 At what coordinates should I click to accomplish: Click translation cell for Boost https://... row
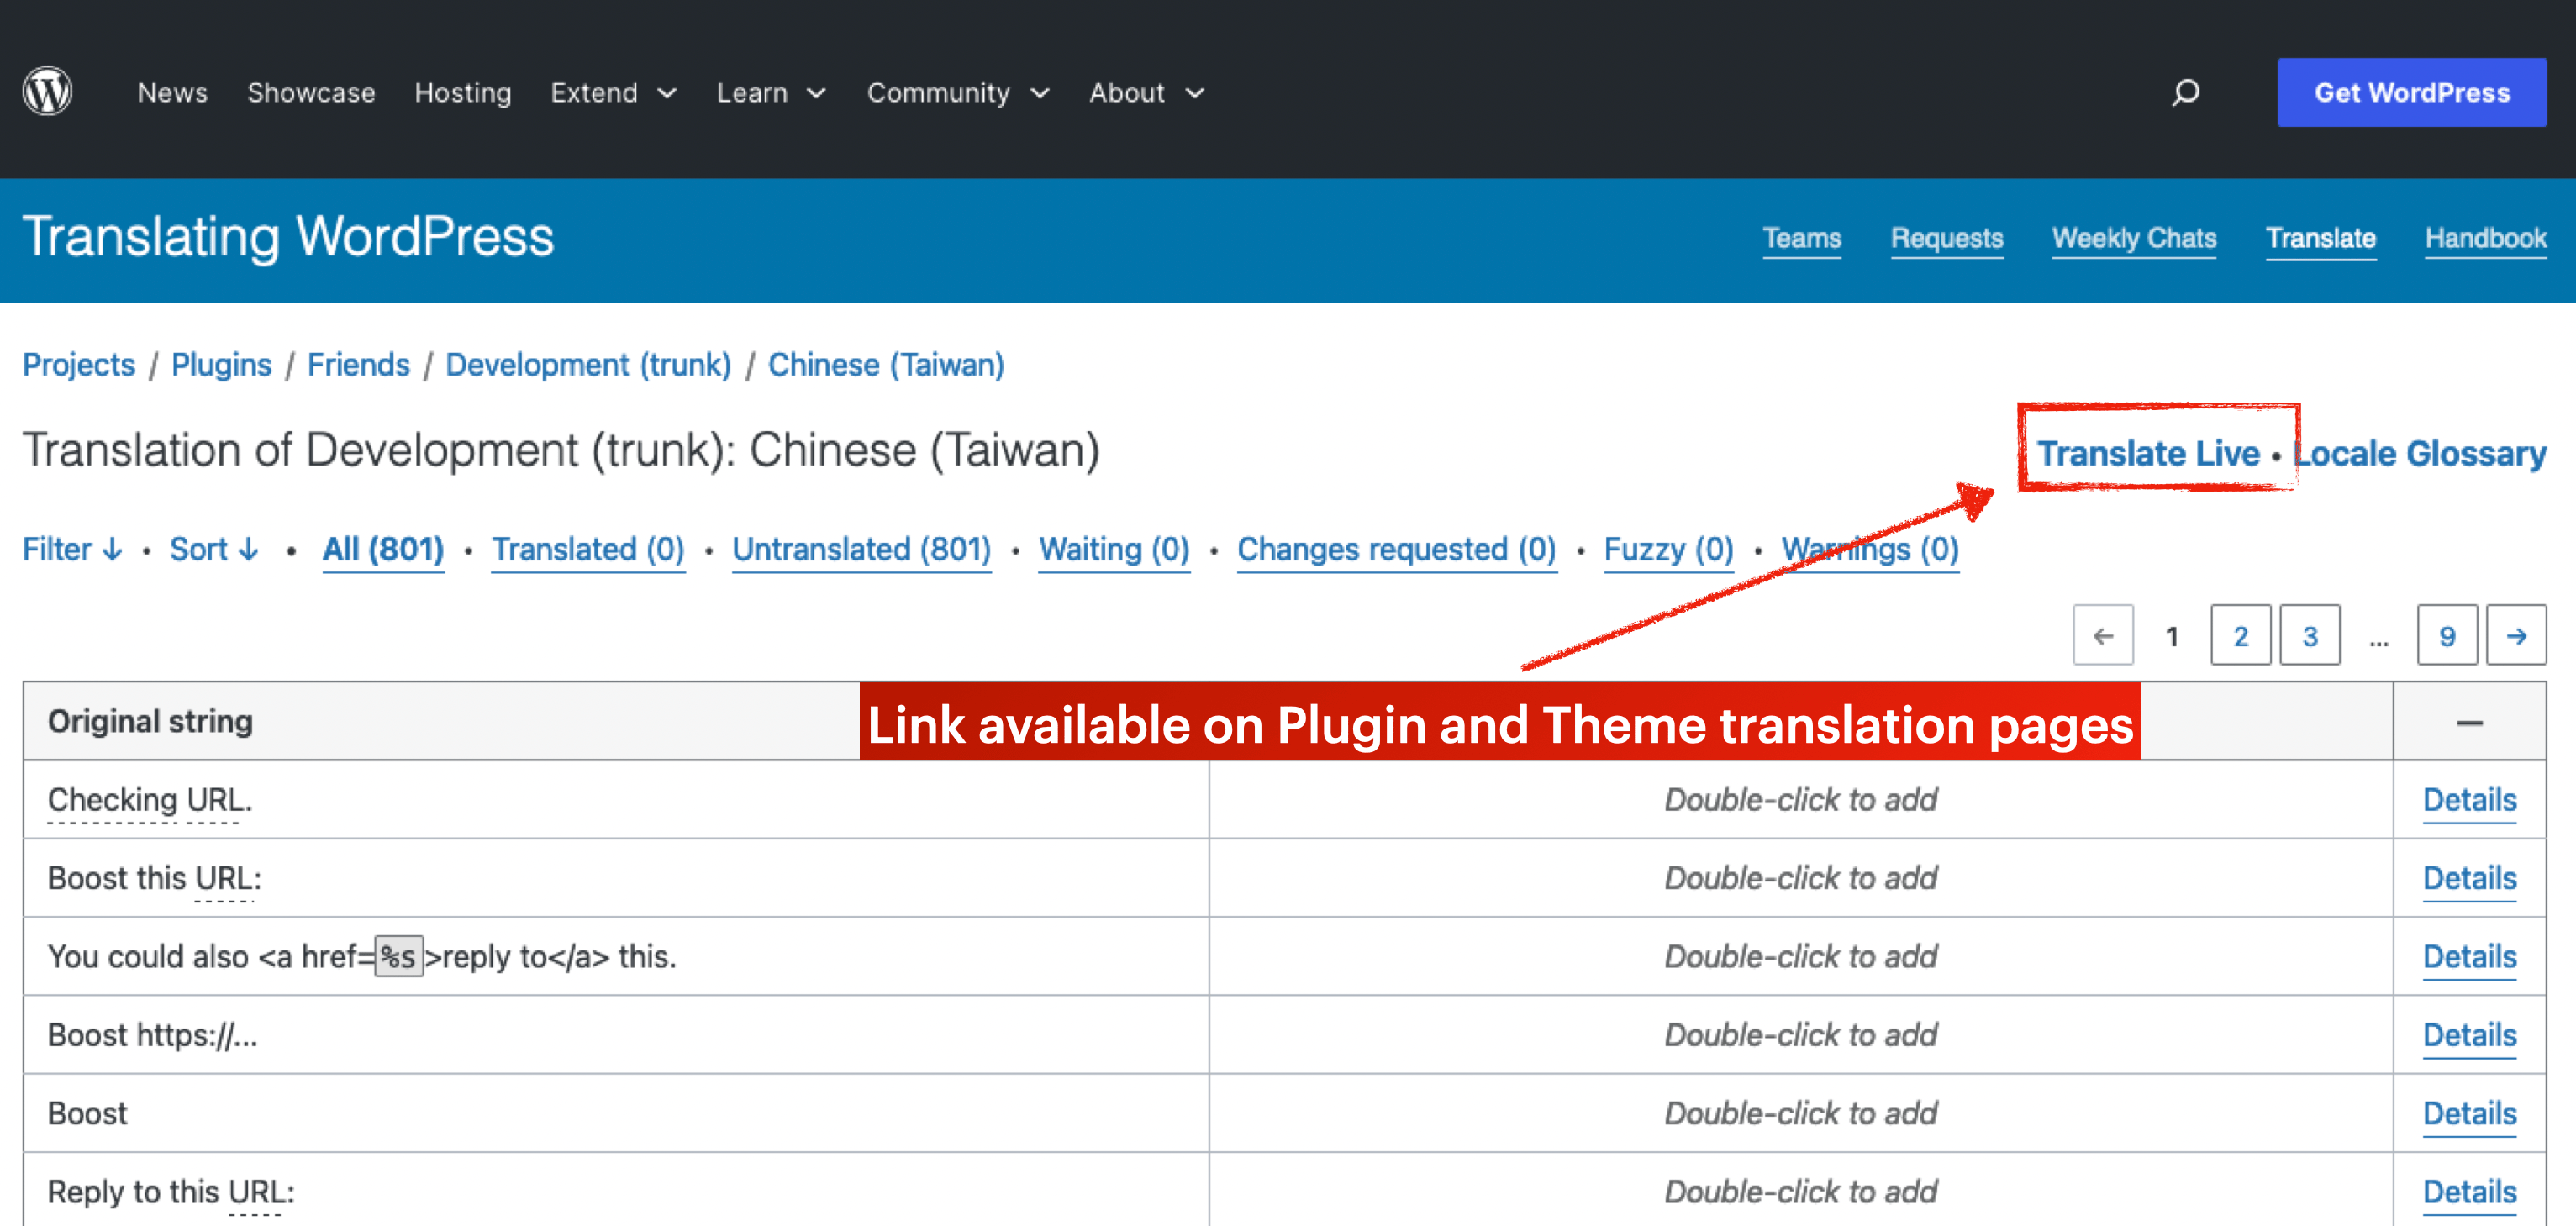point(1801,1035)
